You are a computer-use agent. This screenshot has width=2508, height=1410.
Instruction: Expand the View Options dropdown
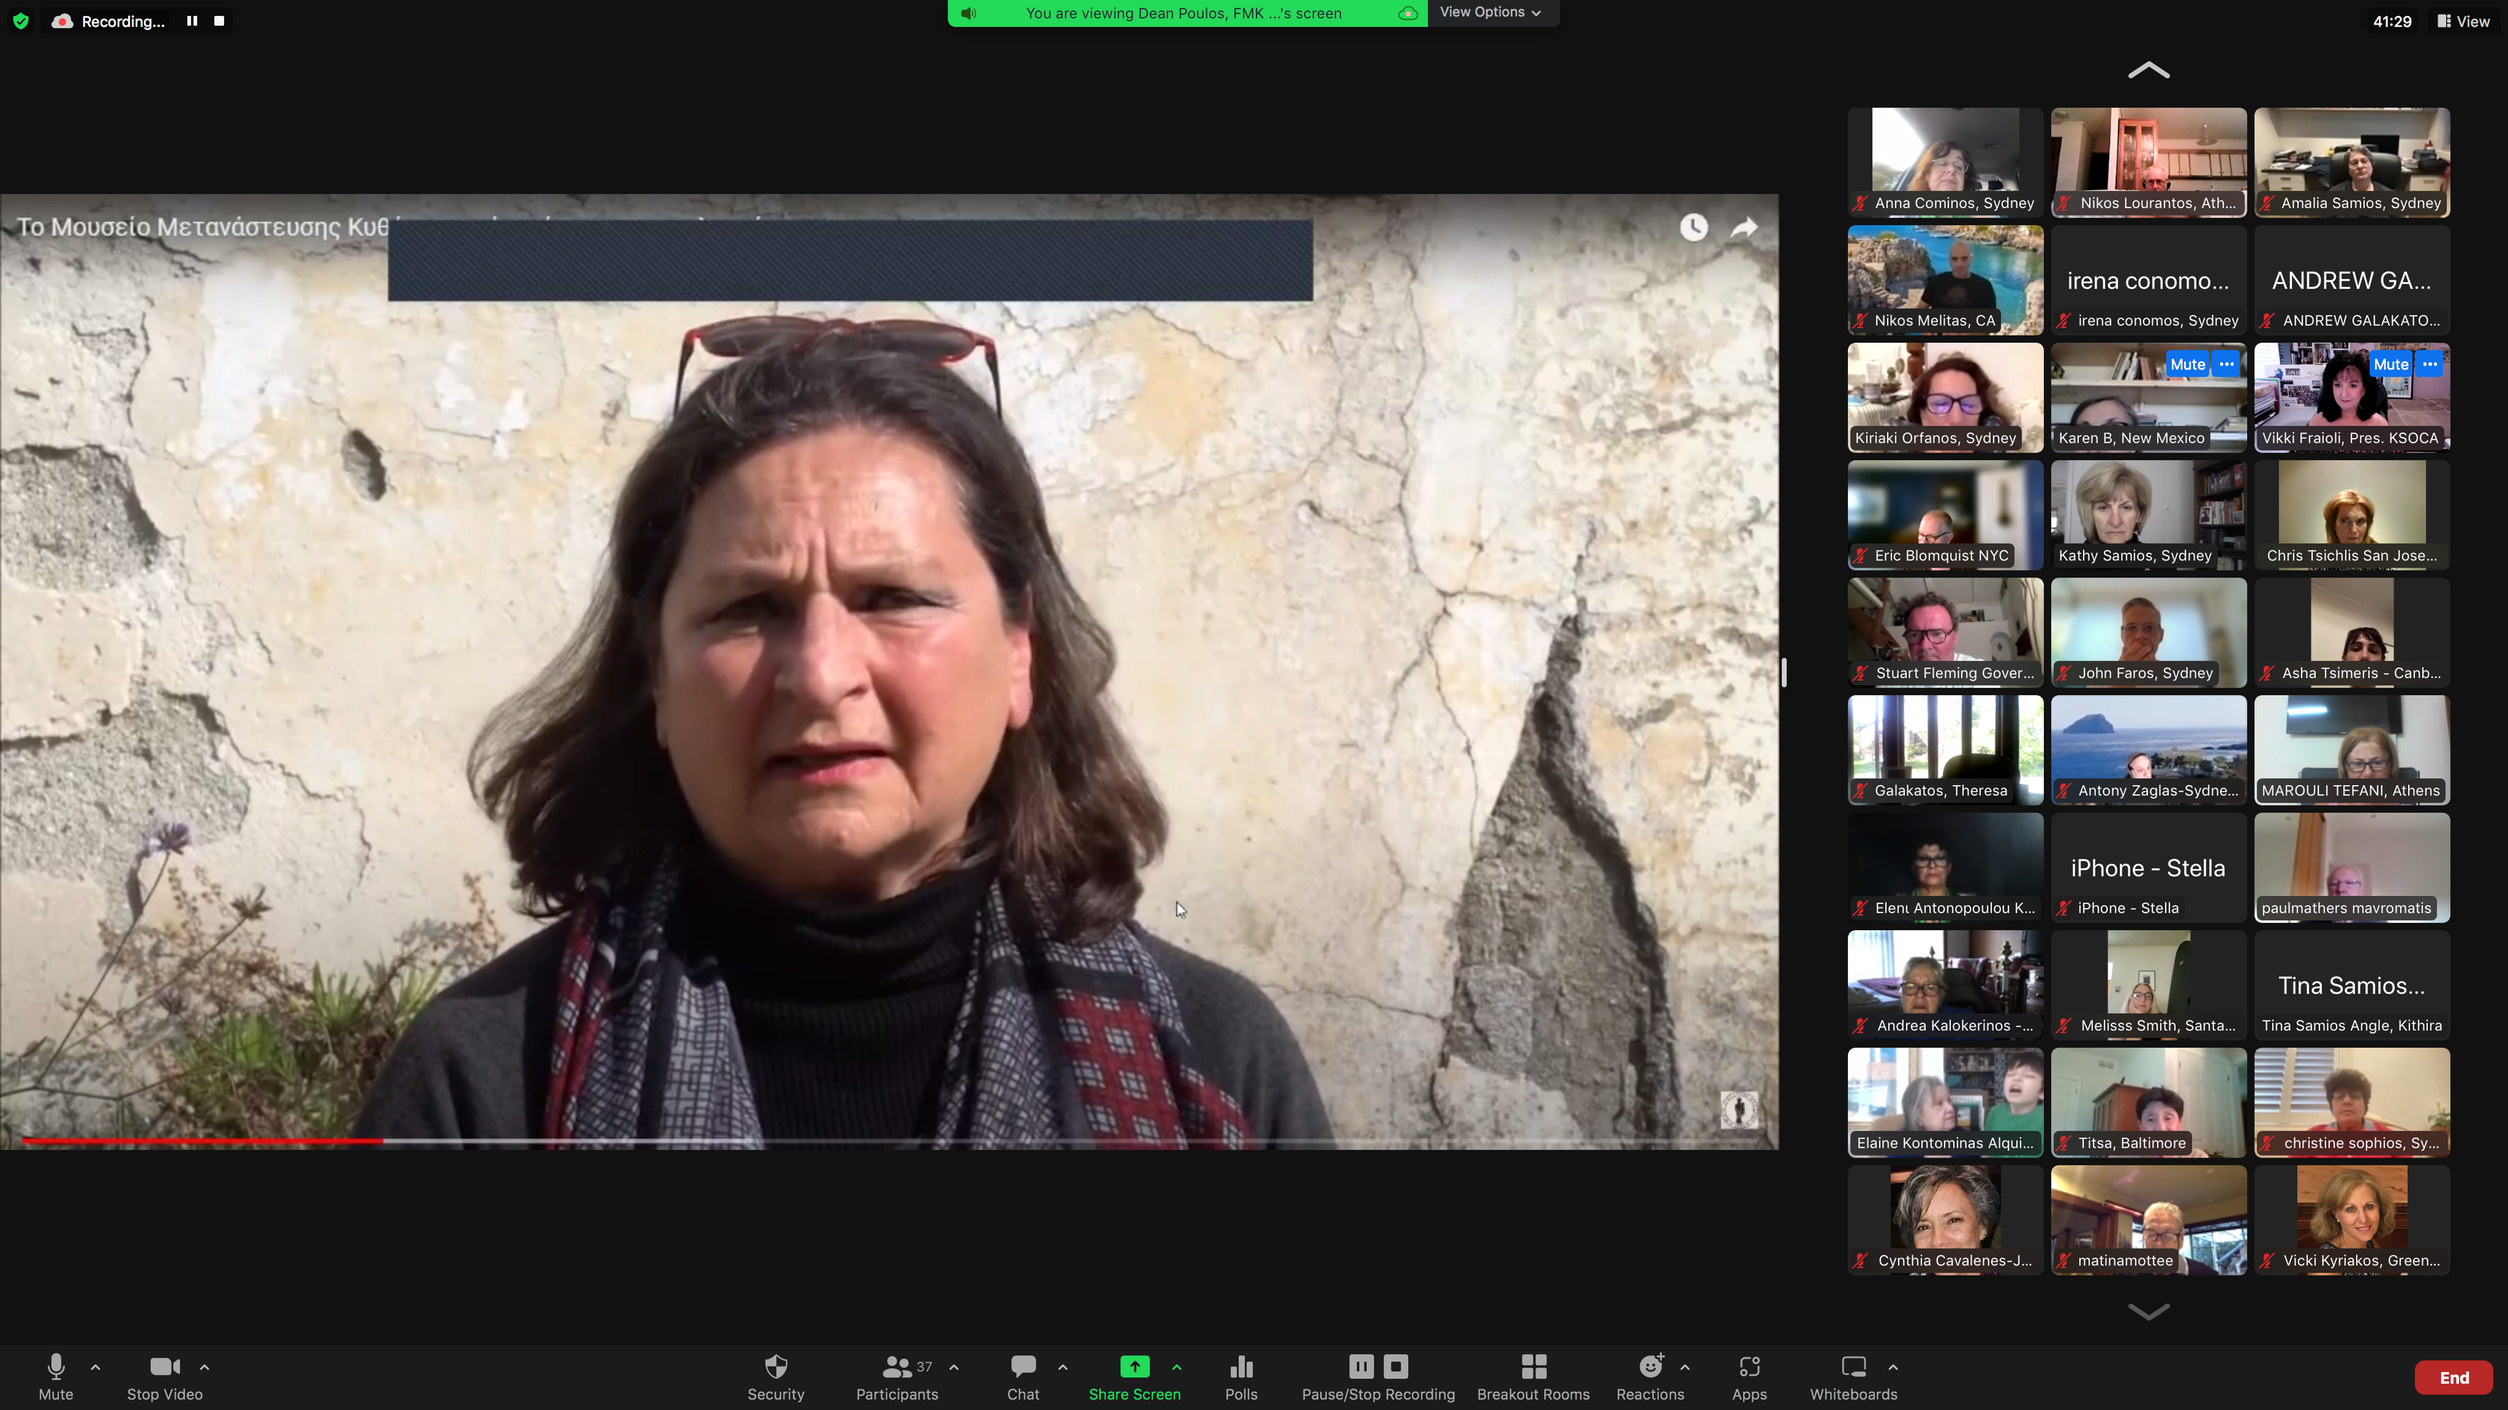[x=1490, y=13]
